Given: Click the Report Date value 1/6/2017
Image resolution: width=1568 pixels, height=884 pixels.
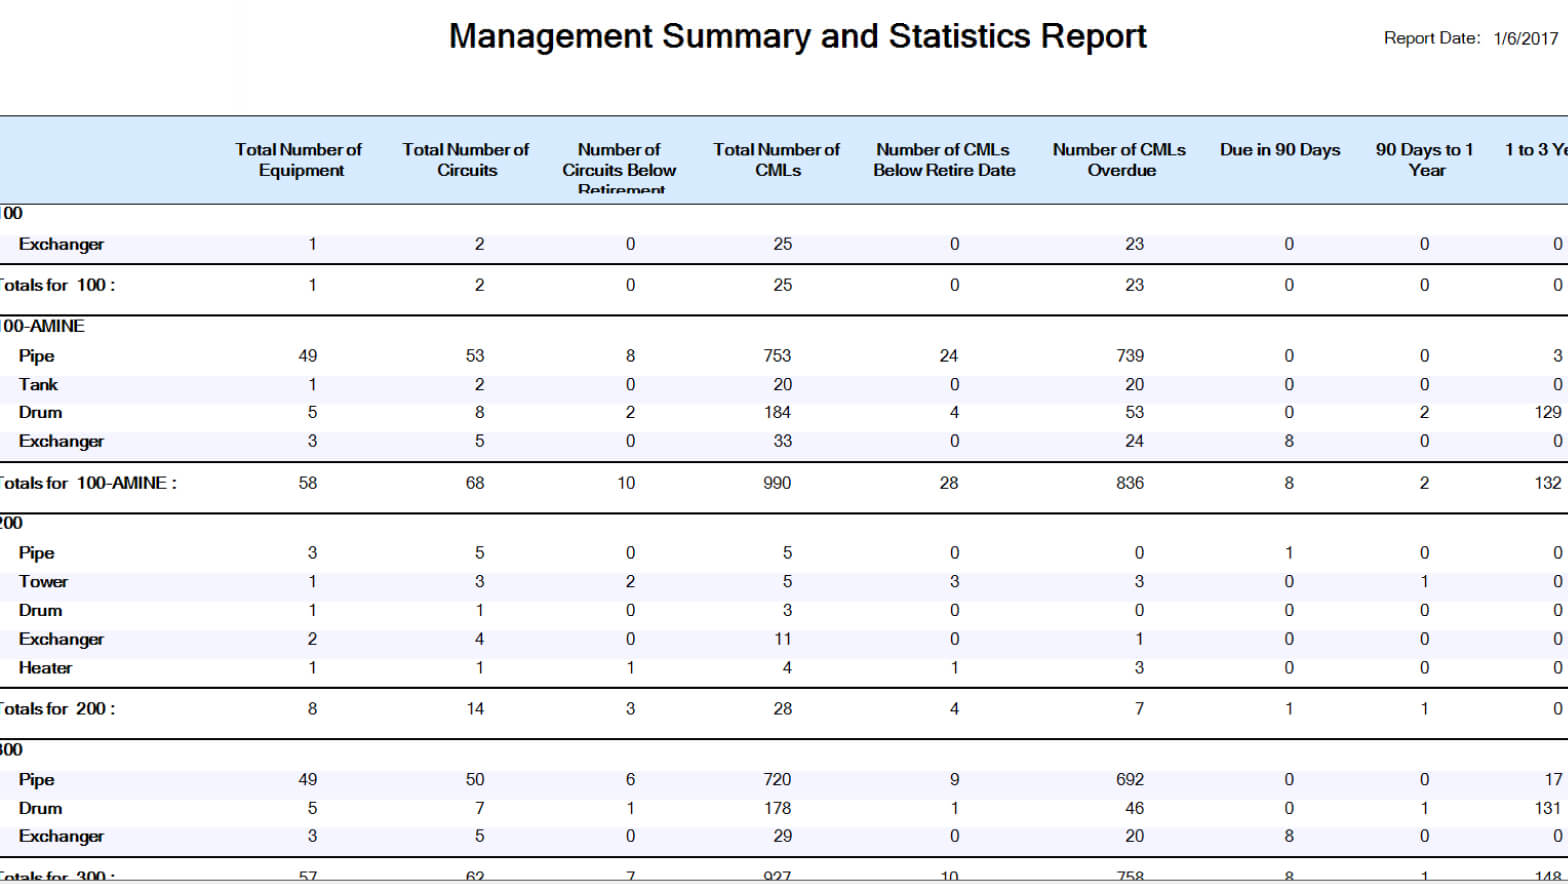Looking at the screenshot, I should (x=1525, y=38).
